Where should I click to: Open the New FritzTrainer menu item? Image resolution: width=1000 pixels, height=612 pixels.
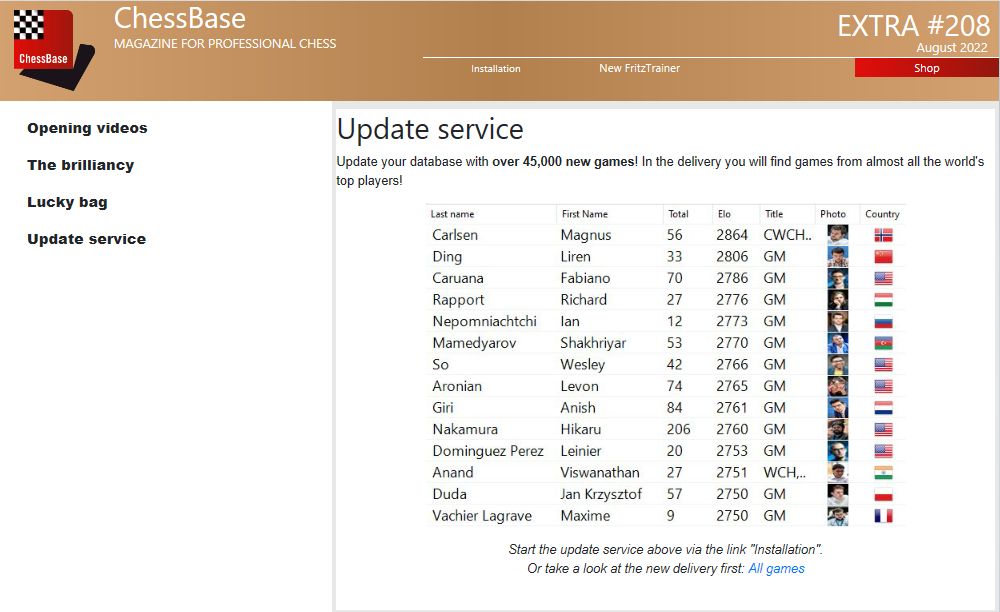[639, 68]
